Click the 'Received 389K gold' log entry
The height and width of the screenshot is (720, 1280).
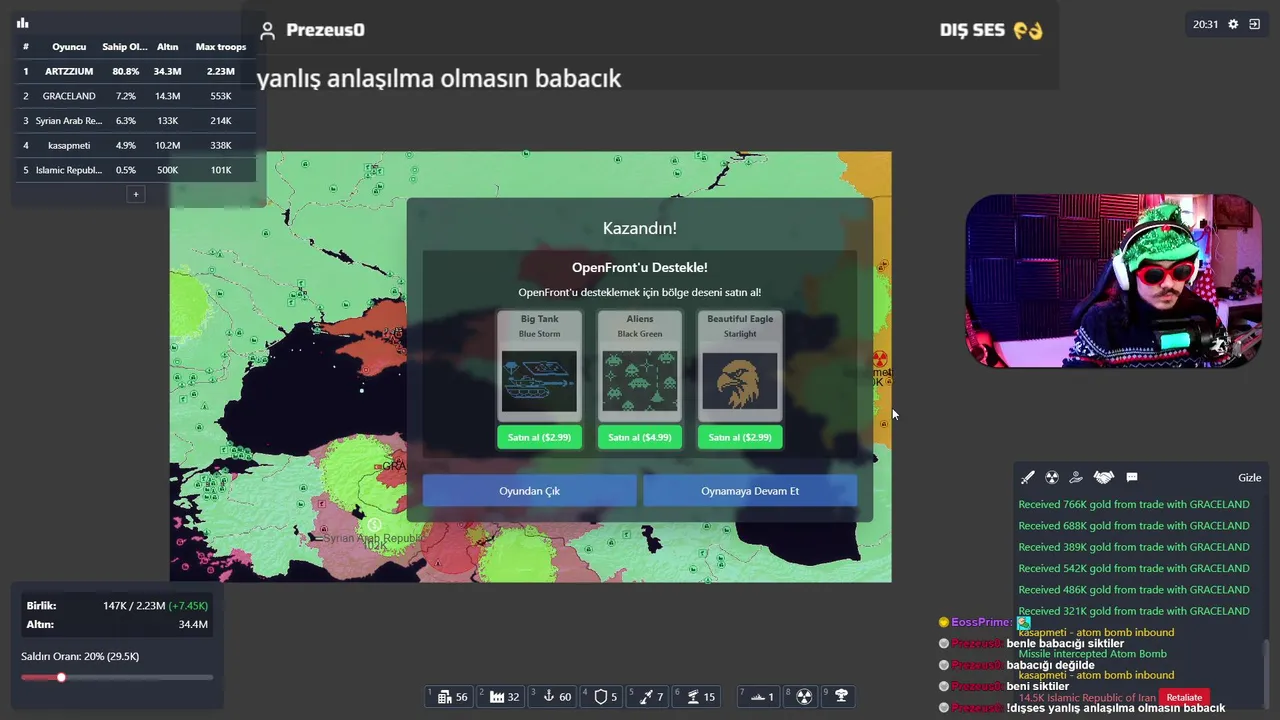pos(1133,547)
